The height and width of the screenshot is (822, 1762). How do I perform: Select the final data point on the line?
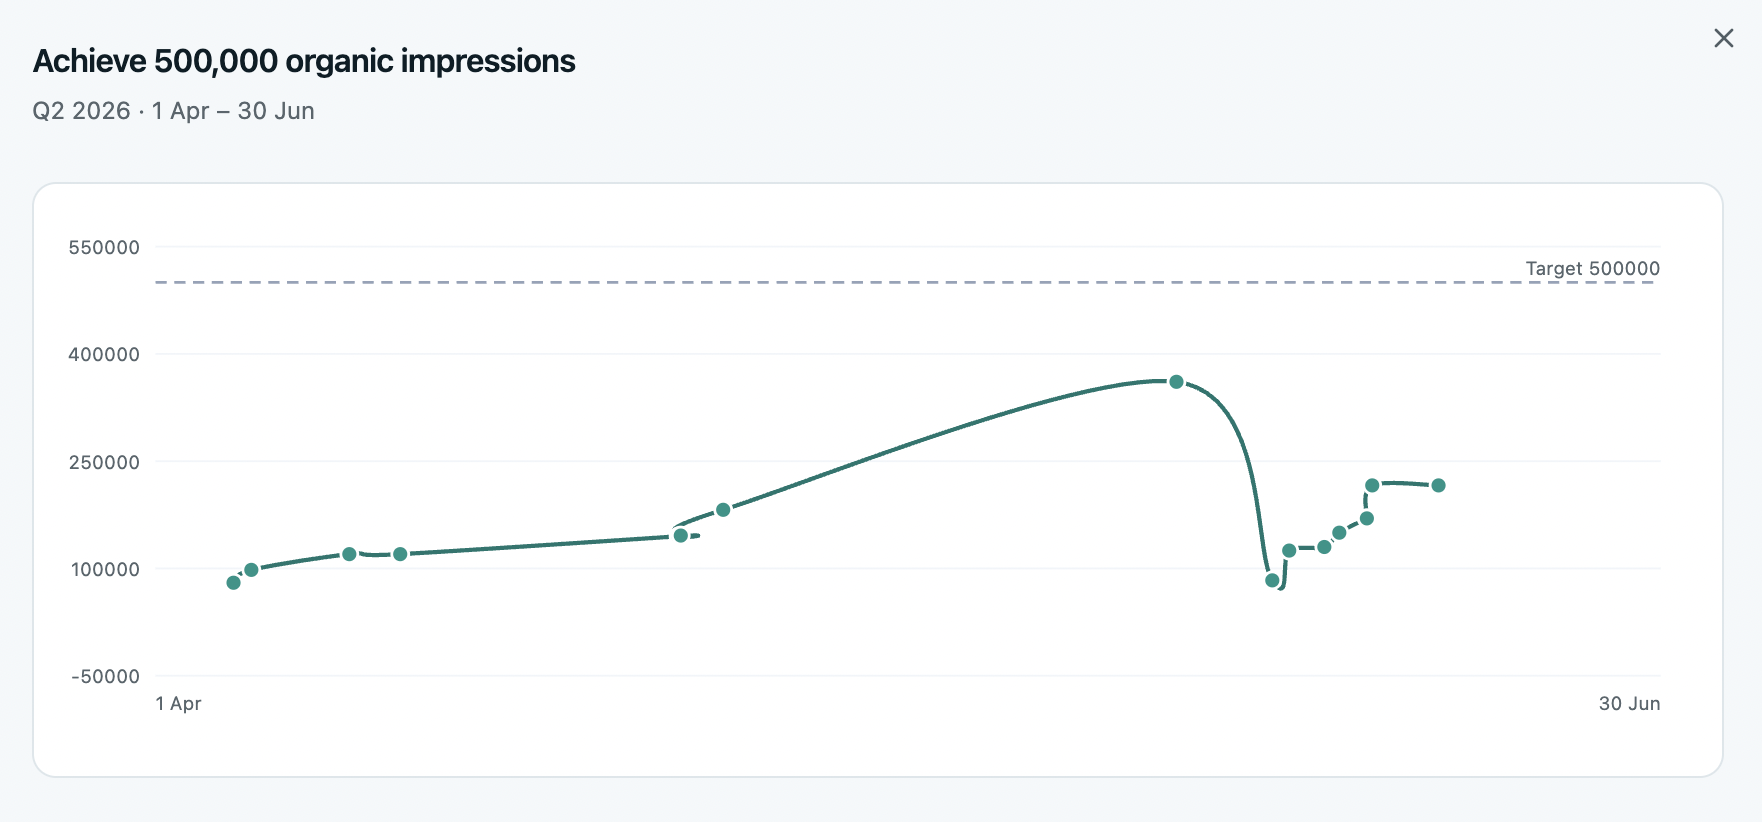(x=1438, y=485)
